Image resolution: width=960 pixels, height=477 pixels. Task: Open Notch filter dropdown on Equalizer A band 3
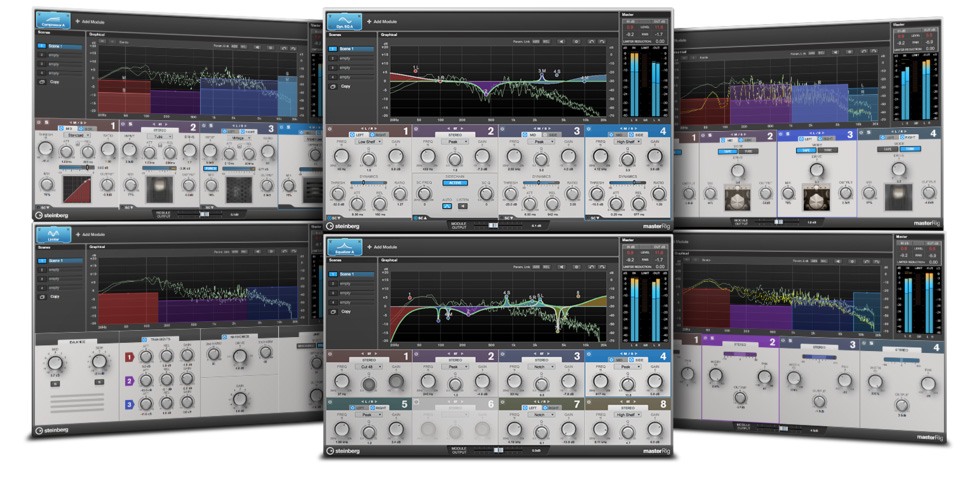[x=541, y=367]
